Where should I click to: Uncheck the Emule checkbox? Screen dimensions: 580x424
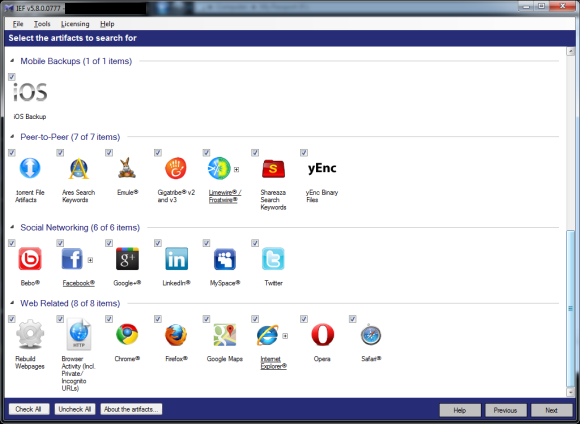[x=109, y=152]
